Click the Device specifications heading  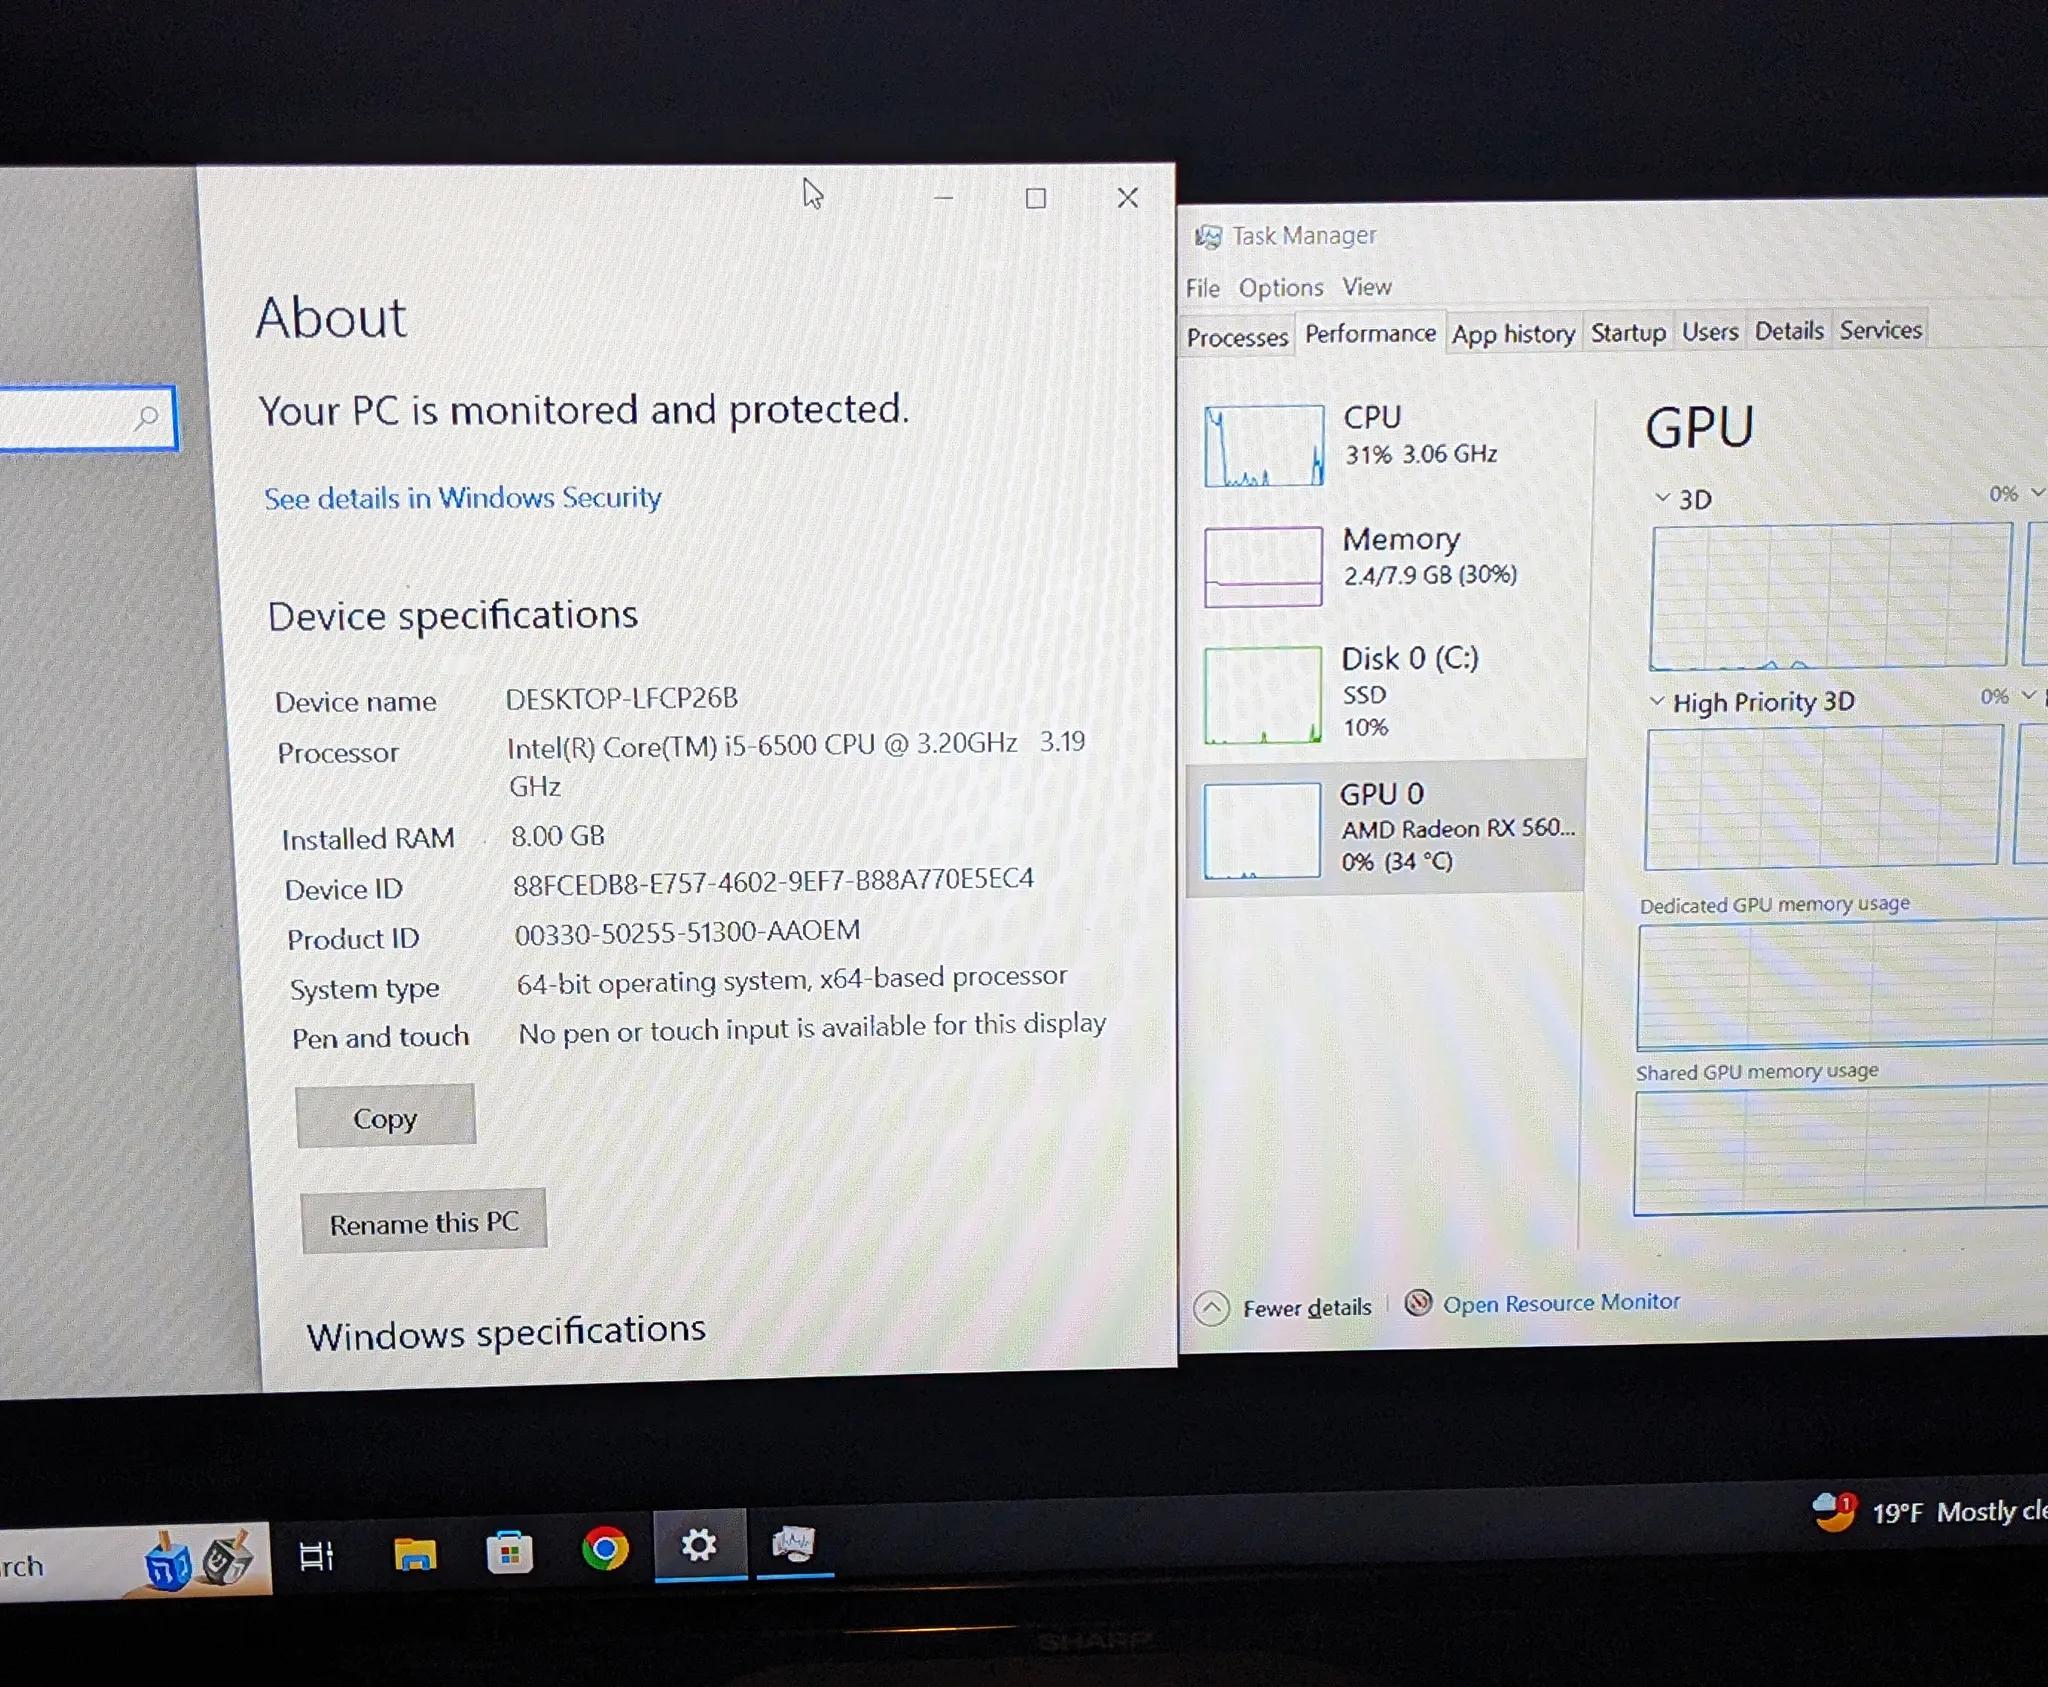(452, 615)
